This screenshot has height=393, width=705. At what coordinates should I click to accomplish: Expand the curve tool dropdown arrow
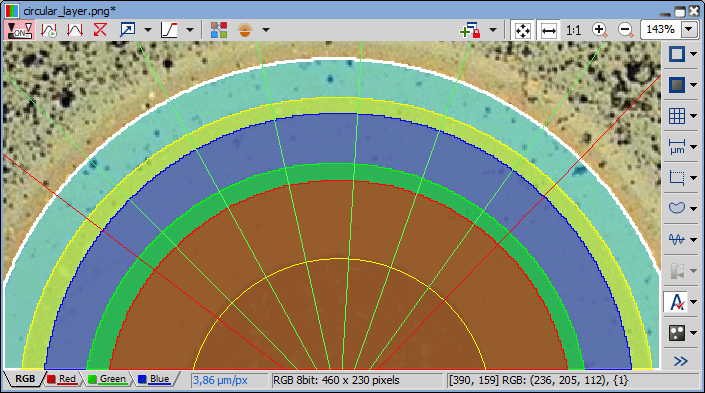point(190,30)
